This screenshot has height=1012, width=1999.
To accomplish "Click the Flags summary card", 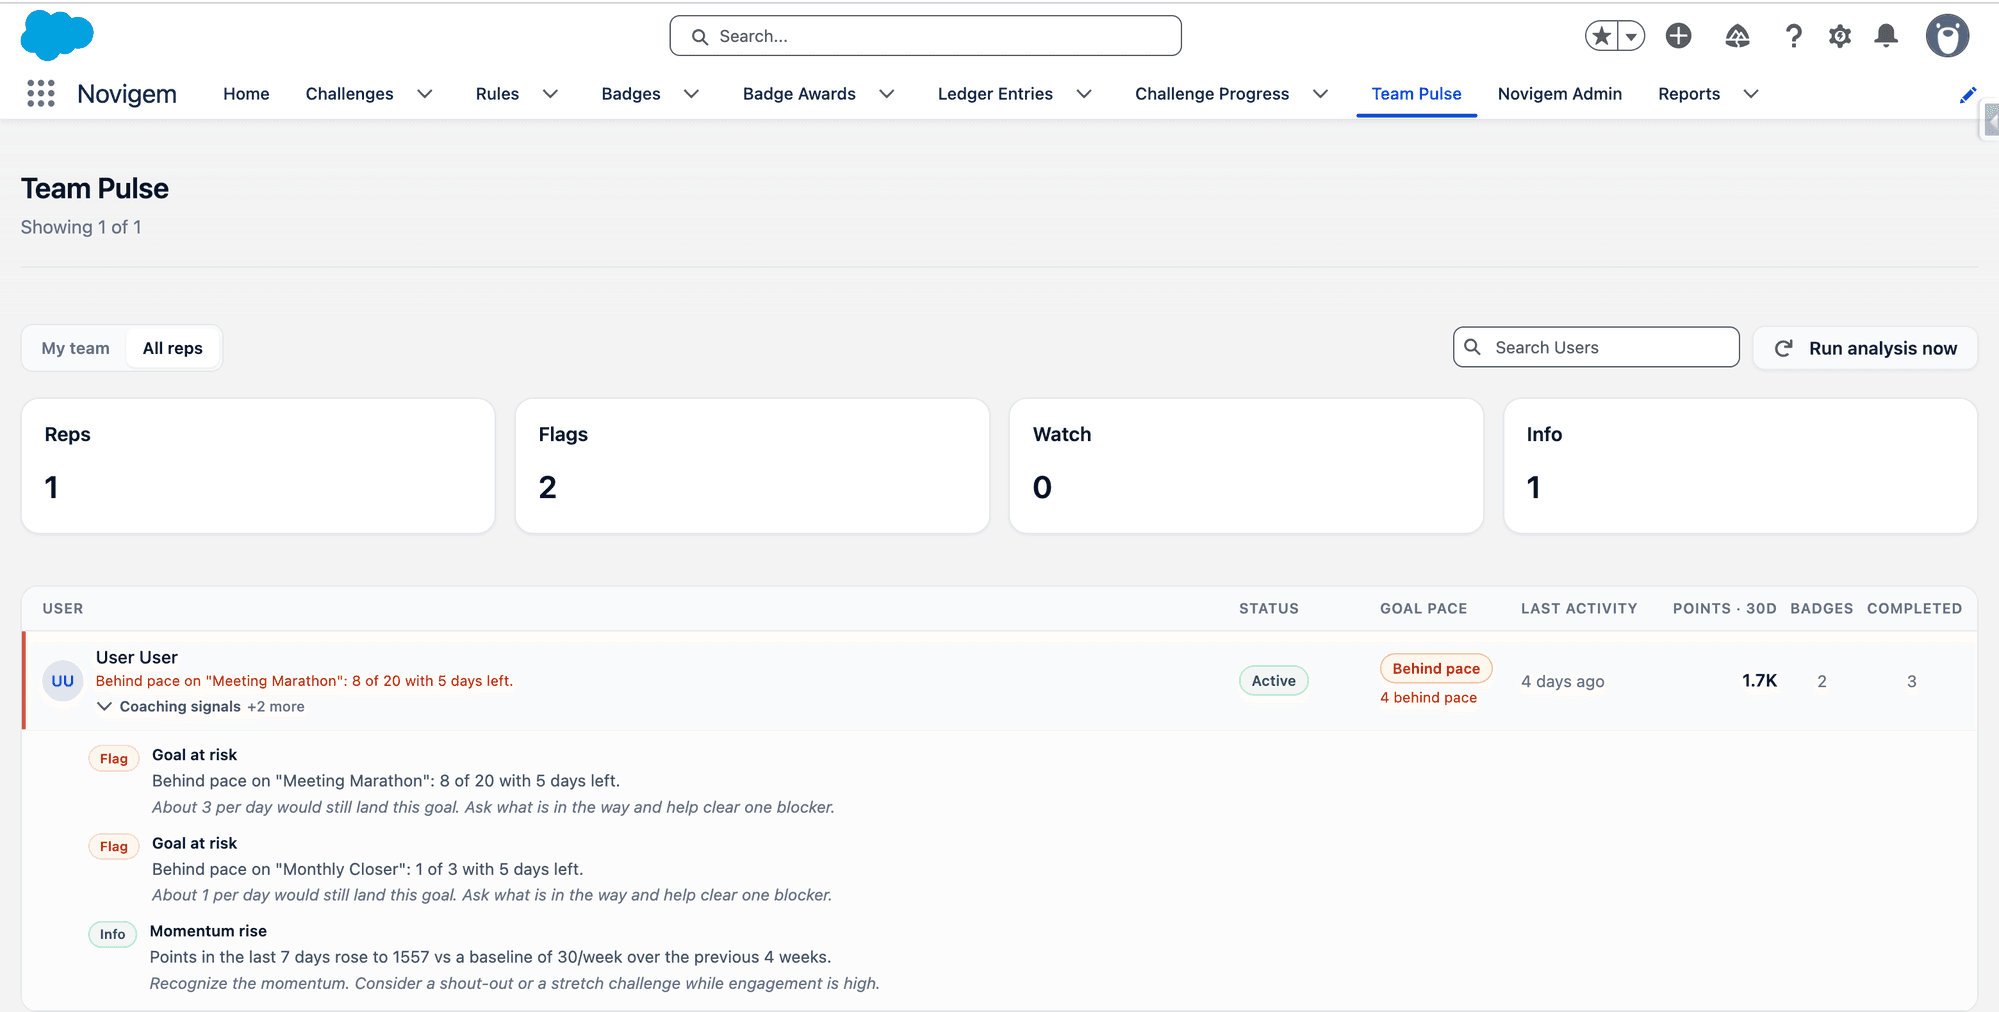I will [x=752, y=466].
